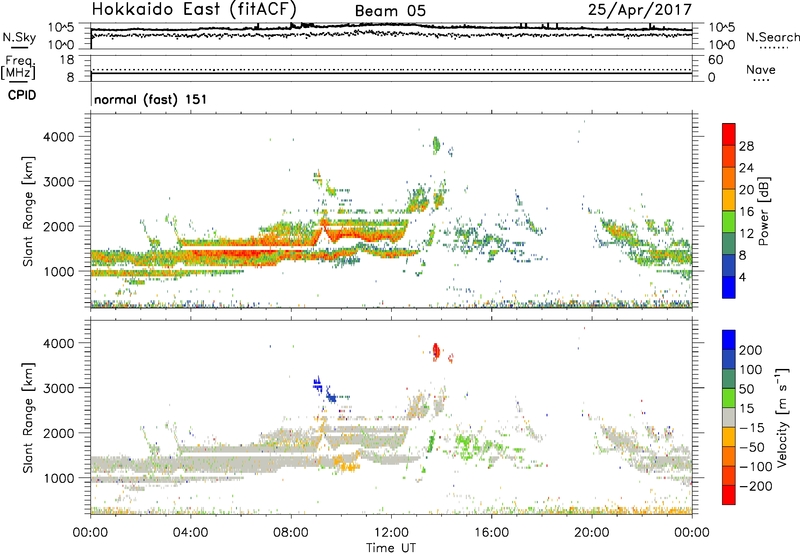
Task: Click the red bottom of velocity colorbar
Action: [729, 495]
